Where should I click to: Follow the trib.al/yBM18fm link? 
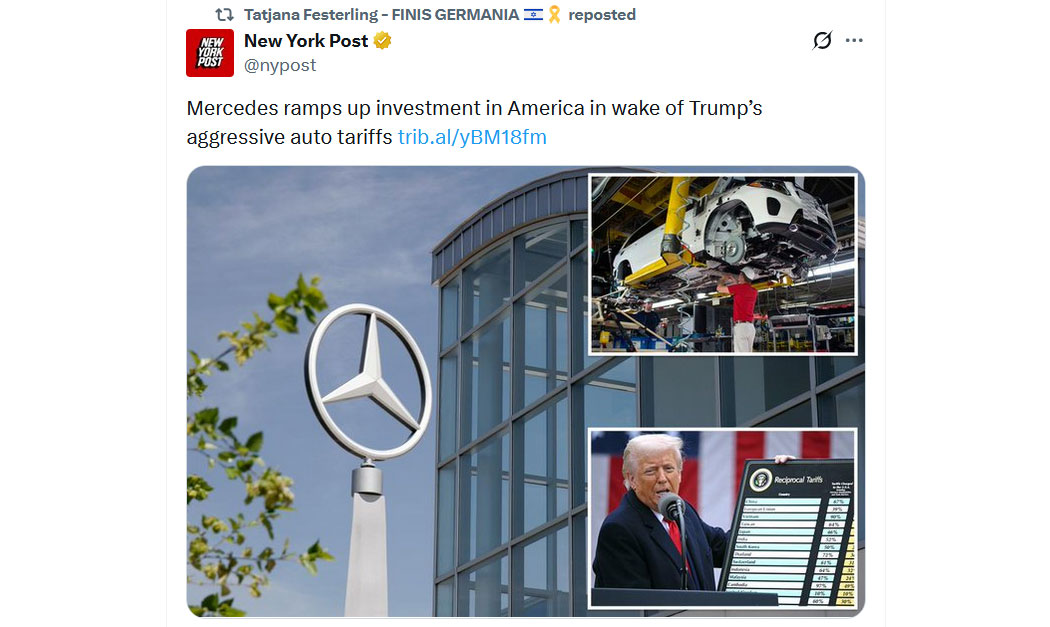click(472, 137)
